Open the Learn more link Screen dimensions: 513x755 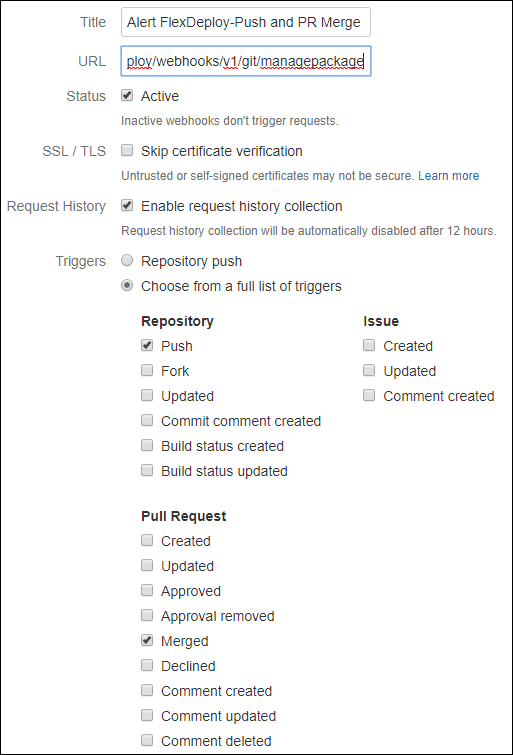click(448, 176)
